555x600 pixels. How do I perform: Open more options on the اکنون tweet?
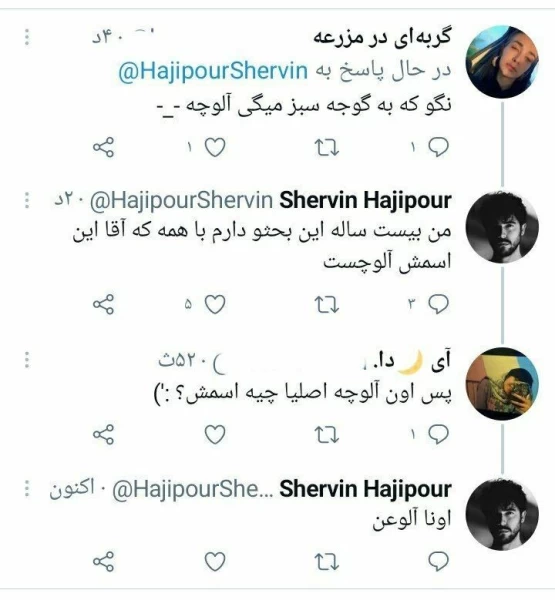(x=27, y=489)
